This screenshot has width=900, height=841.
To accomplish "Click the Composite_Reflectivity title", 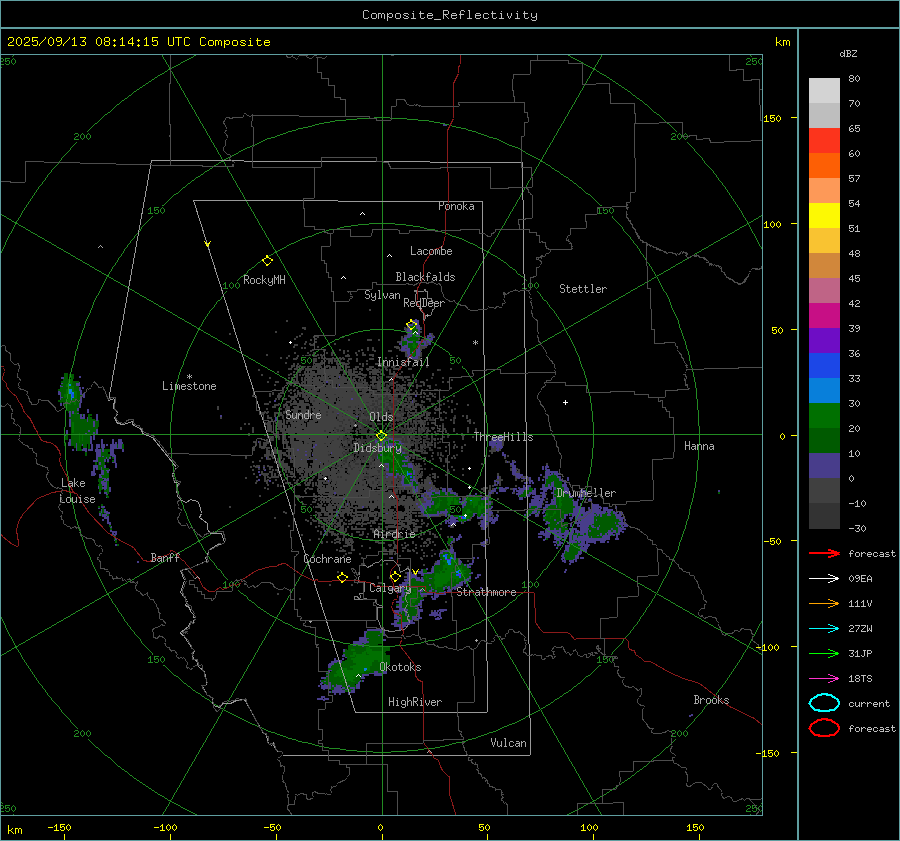I will pyautogui.click(x=450, y=15).
